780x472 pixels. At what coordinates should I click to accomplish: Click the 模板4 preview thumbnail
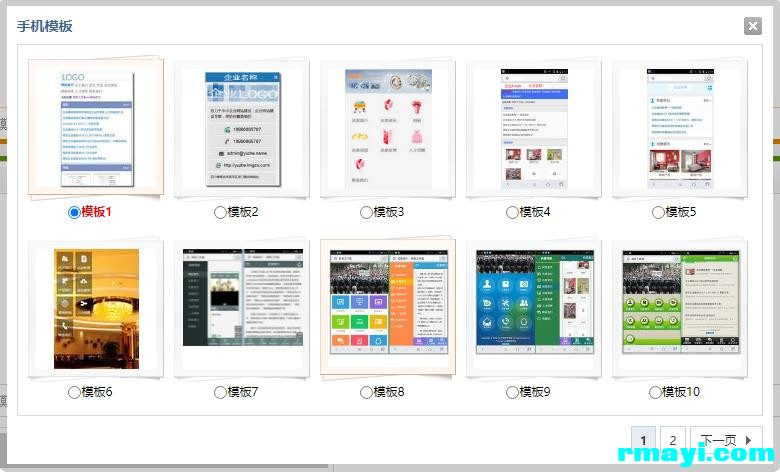tap(534, 129)
